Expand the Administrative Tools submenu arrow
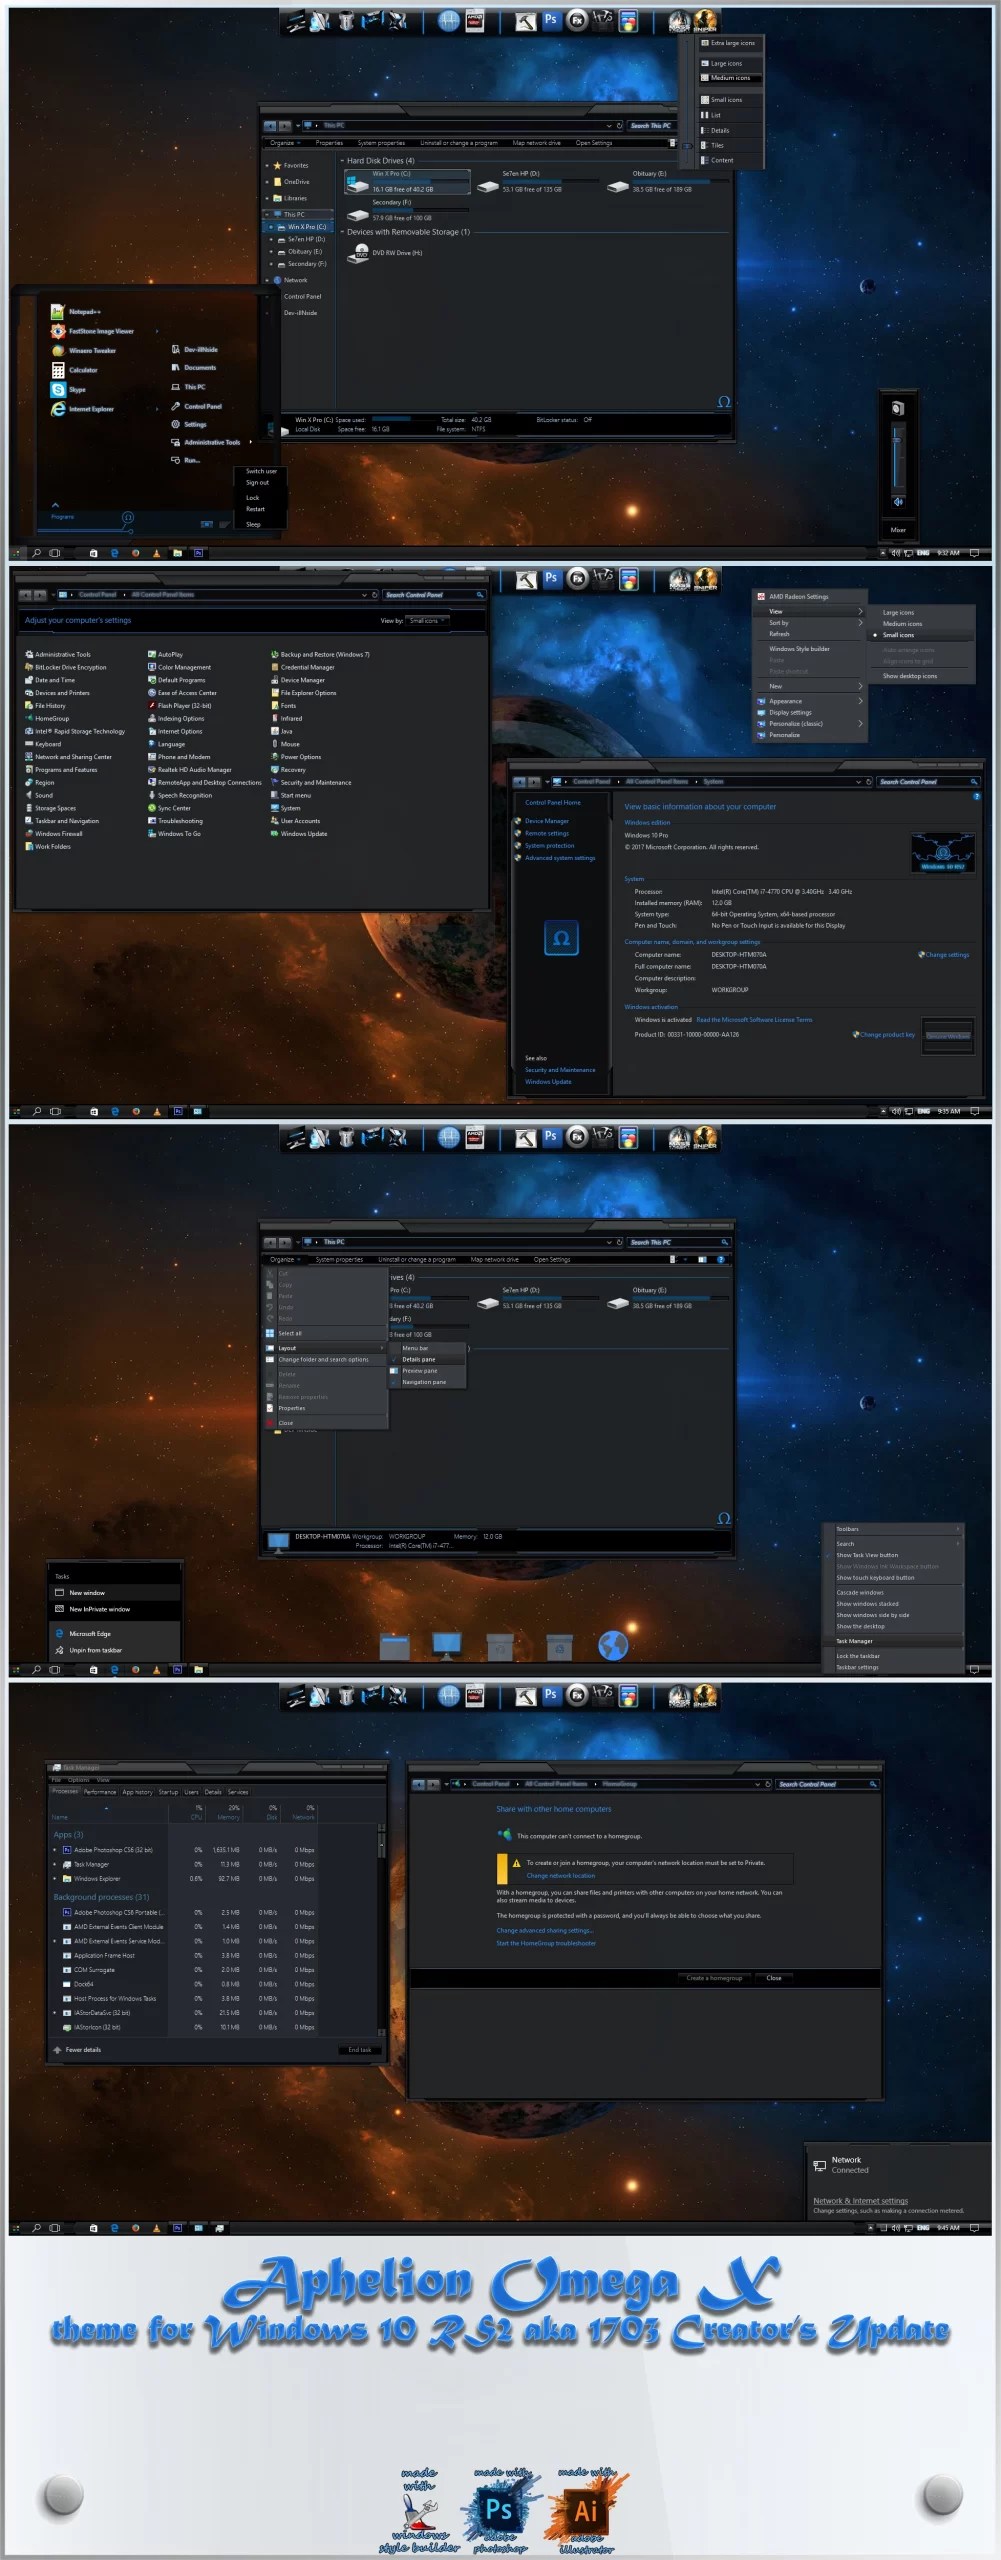 (x=250, y=442)
